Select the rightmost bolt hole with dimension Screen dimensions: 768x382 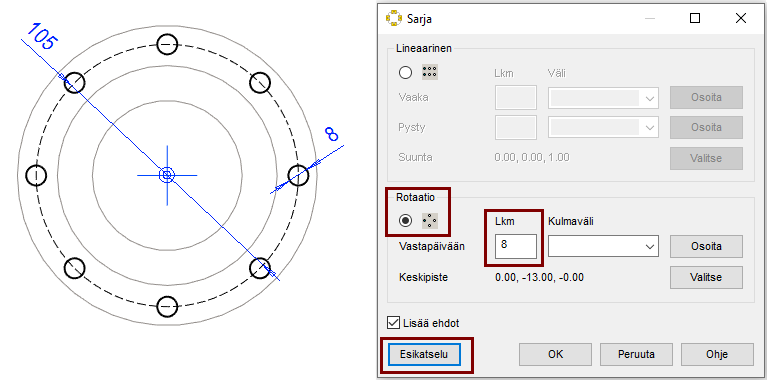298,175
